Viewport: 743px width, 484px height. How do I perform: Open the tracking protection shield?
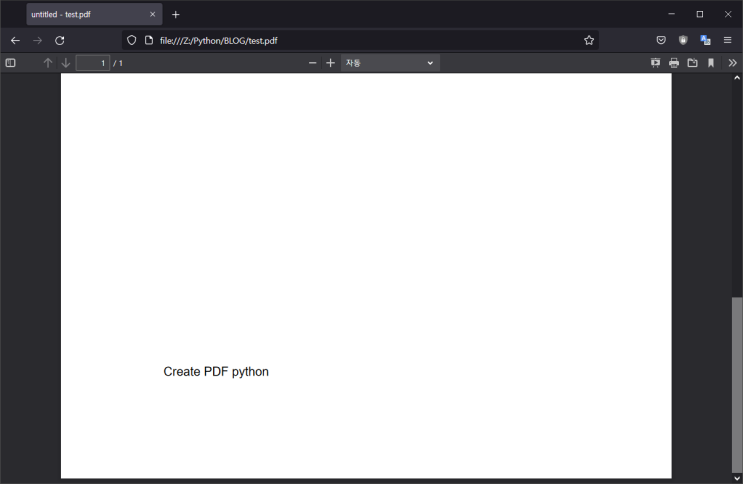pyautogui.click(x=132, y=40)
